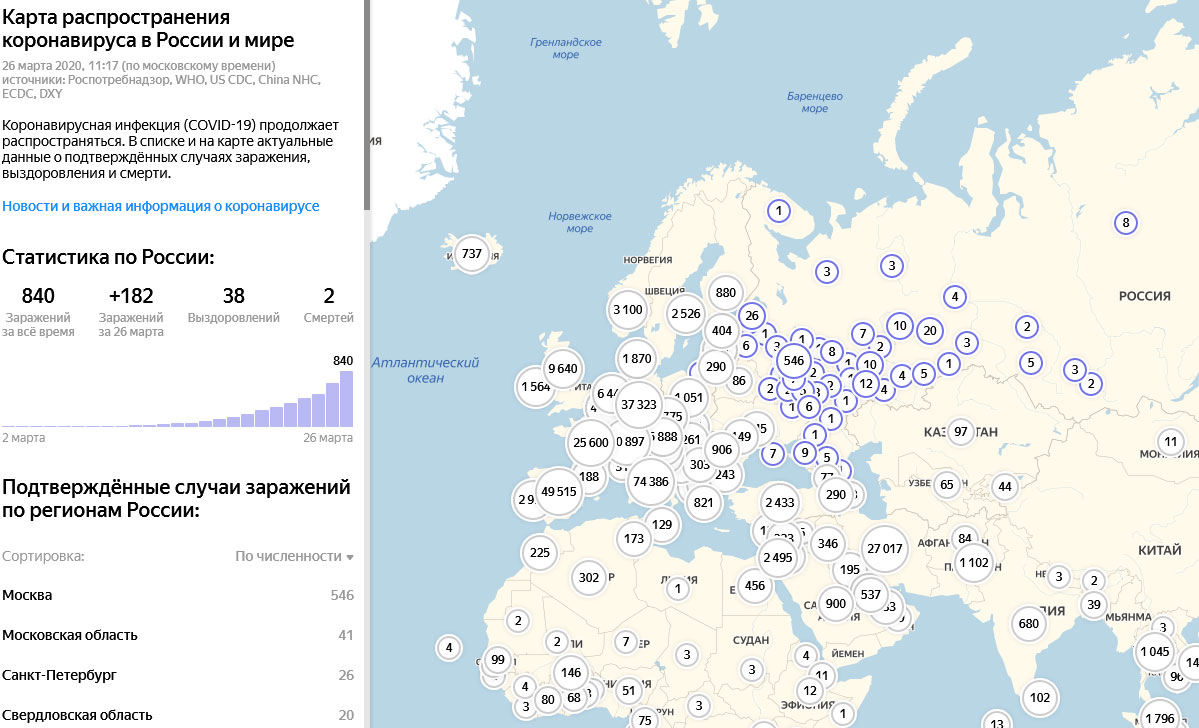Click the sidebar vertical scrollbar
This screenshot has width=1199, height=728.
point(366,100)
